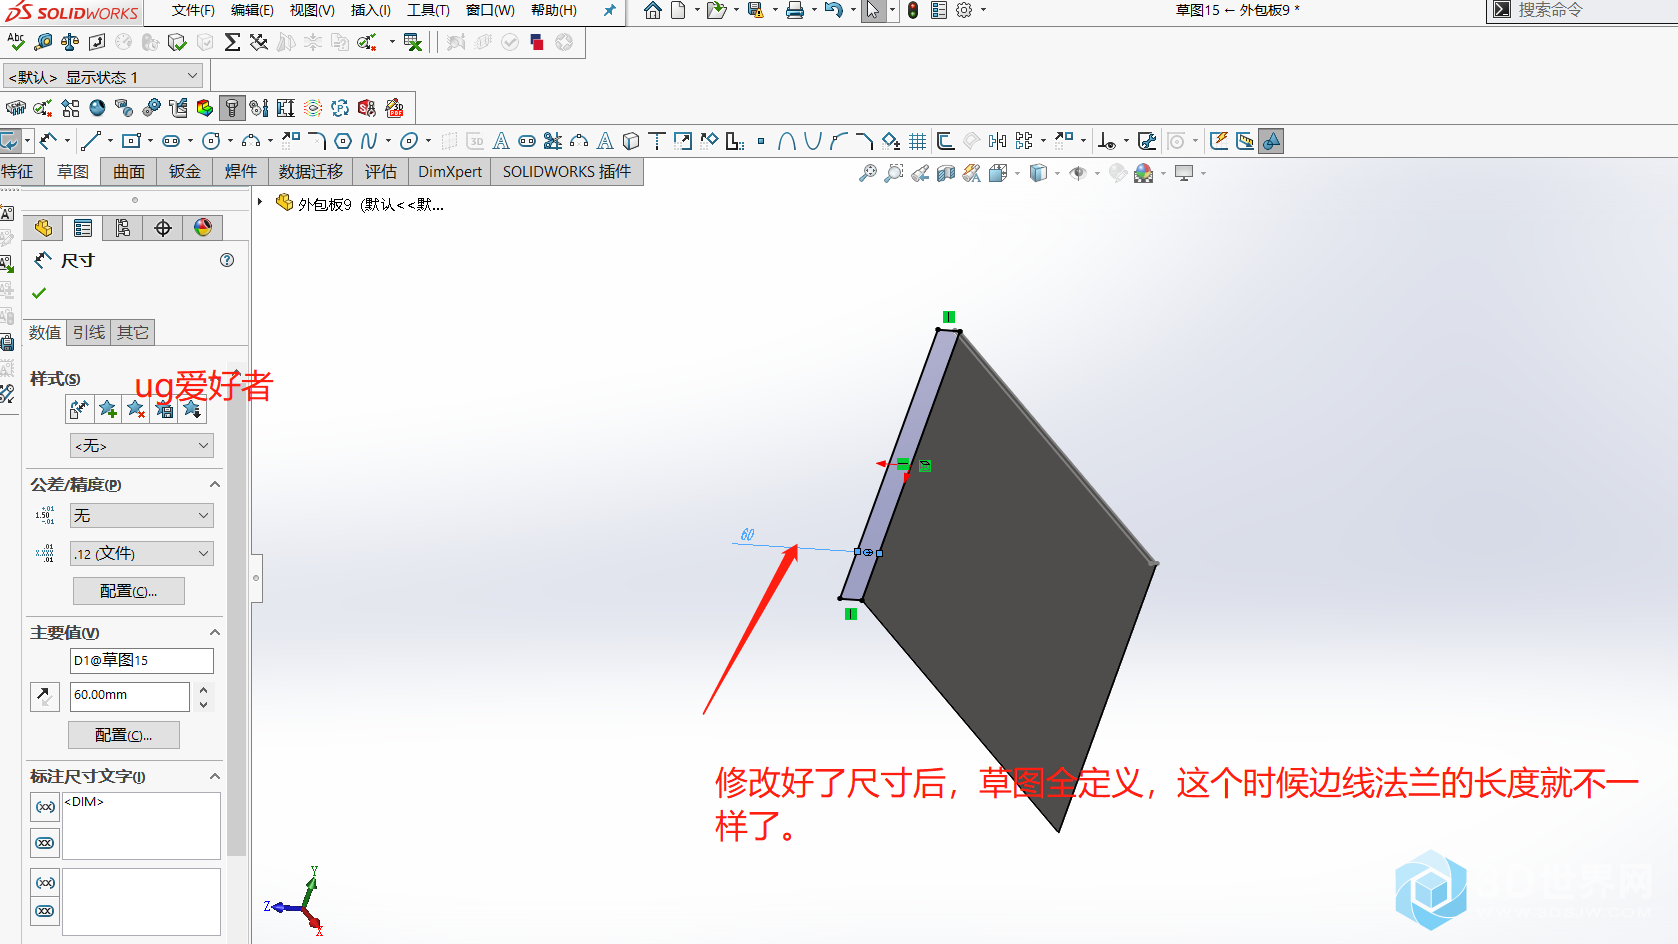The image size is (1678, 944).
Task: Collapse the 主要值 section
Action: pyautogui.click(x=214, y=632)
